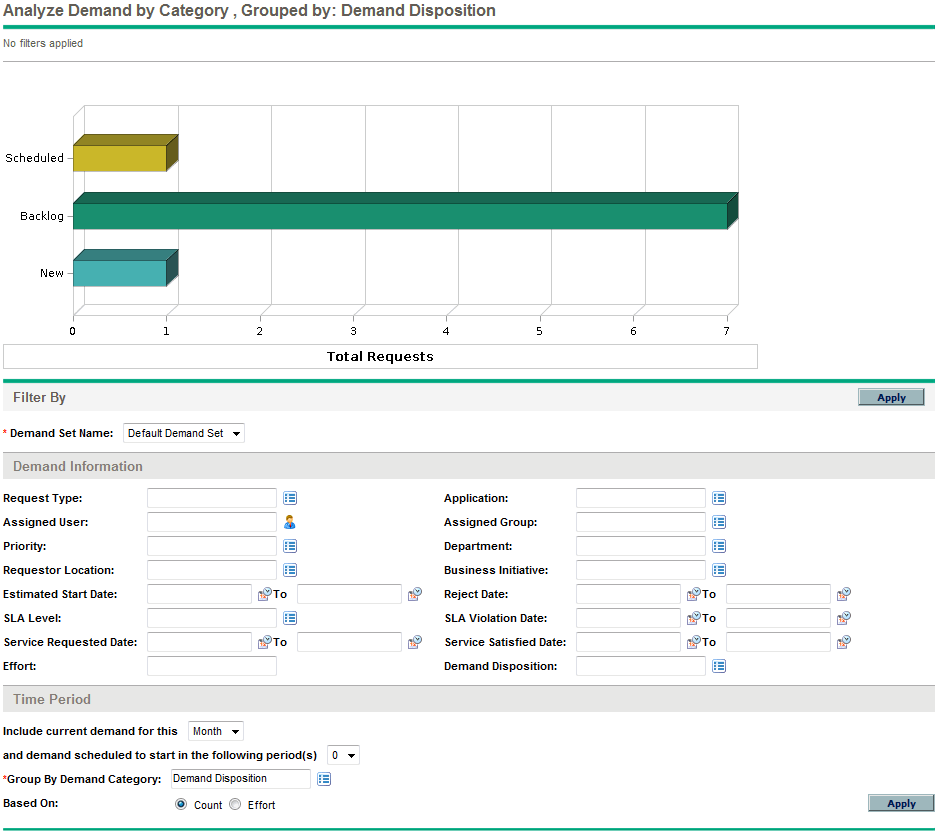Viewport: 939px width, 832px height.
Task: Select the Effort radio button
Action: click(235, 804)
